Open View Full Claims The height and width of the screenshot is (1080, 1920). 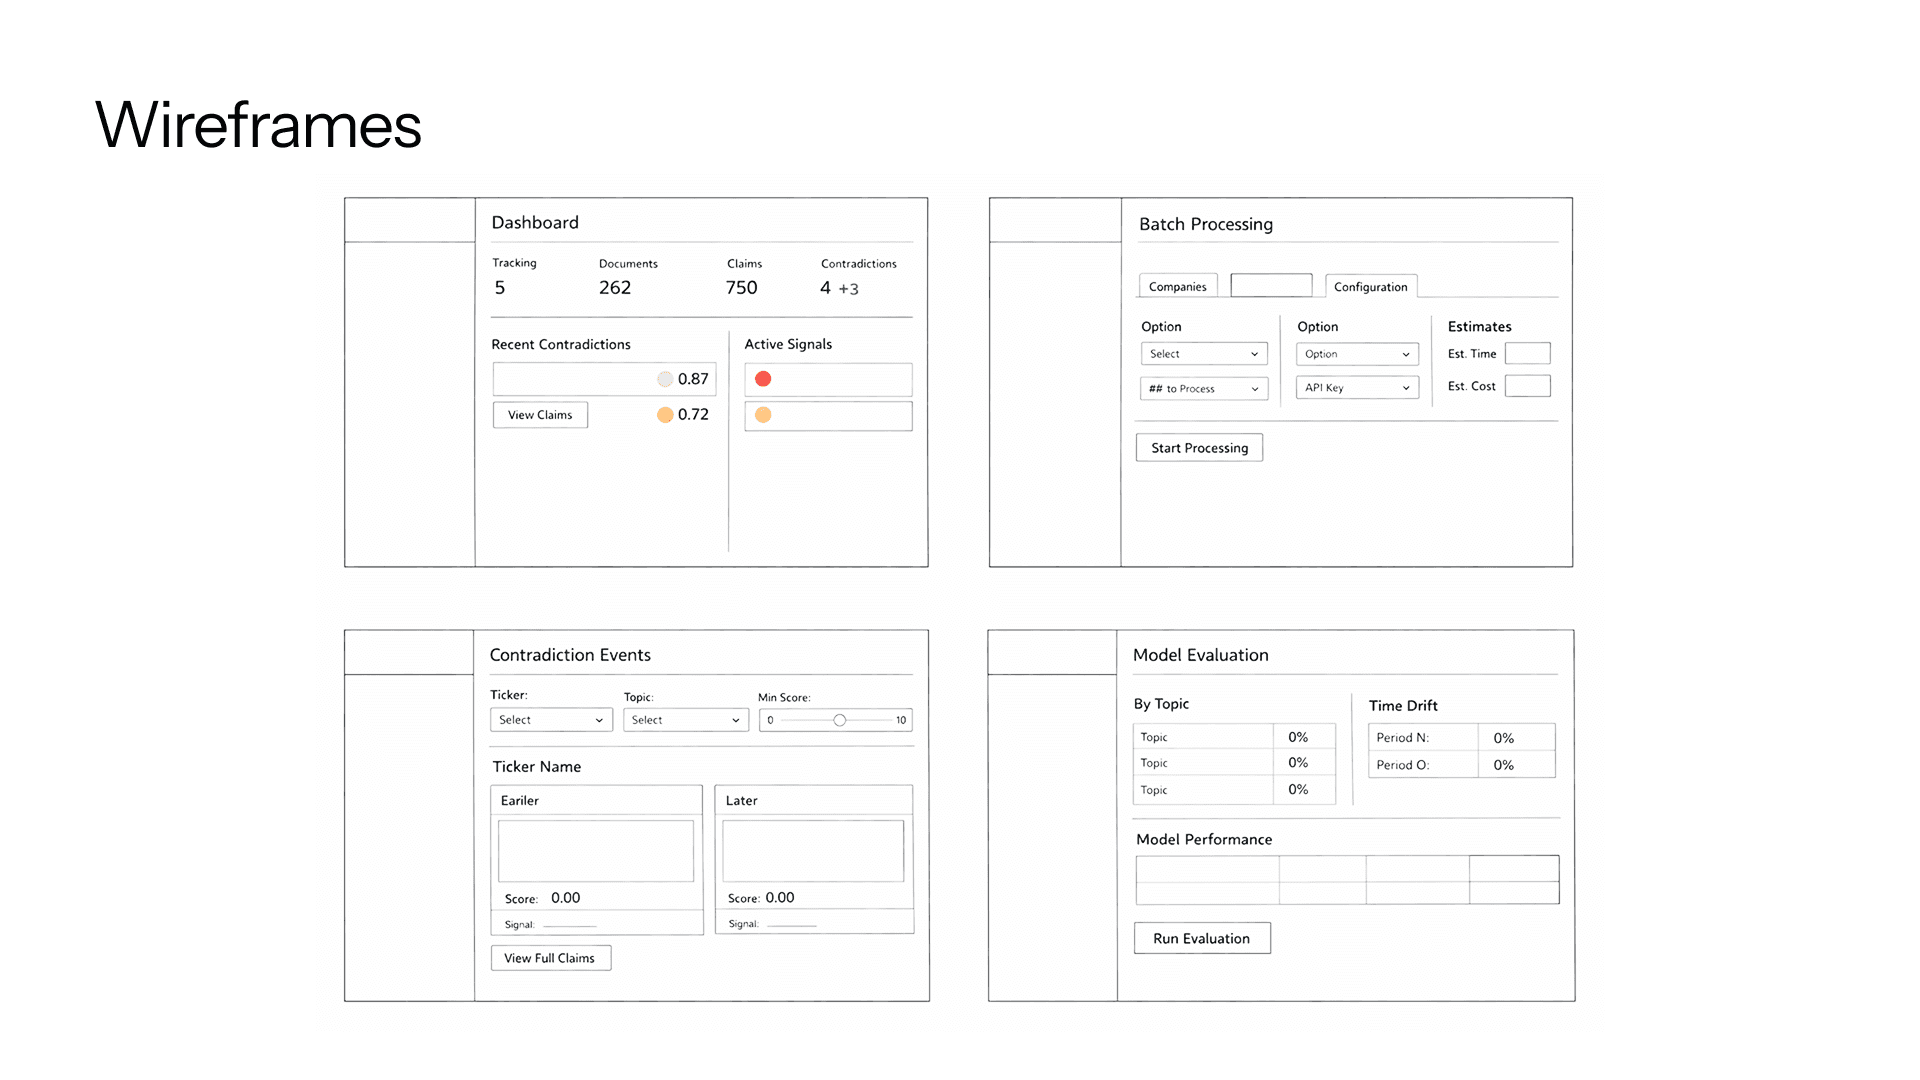(550, 958)
